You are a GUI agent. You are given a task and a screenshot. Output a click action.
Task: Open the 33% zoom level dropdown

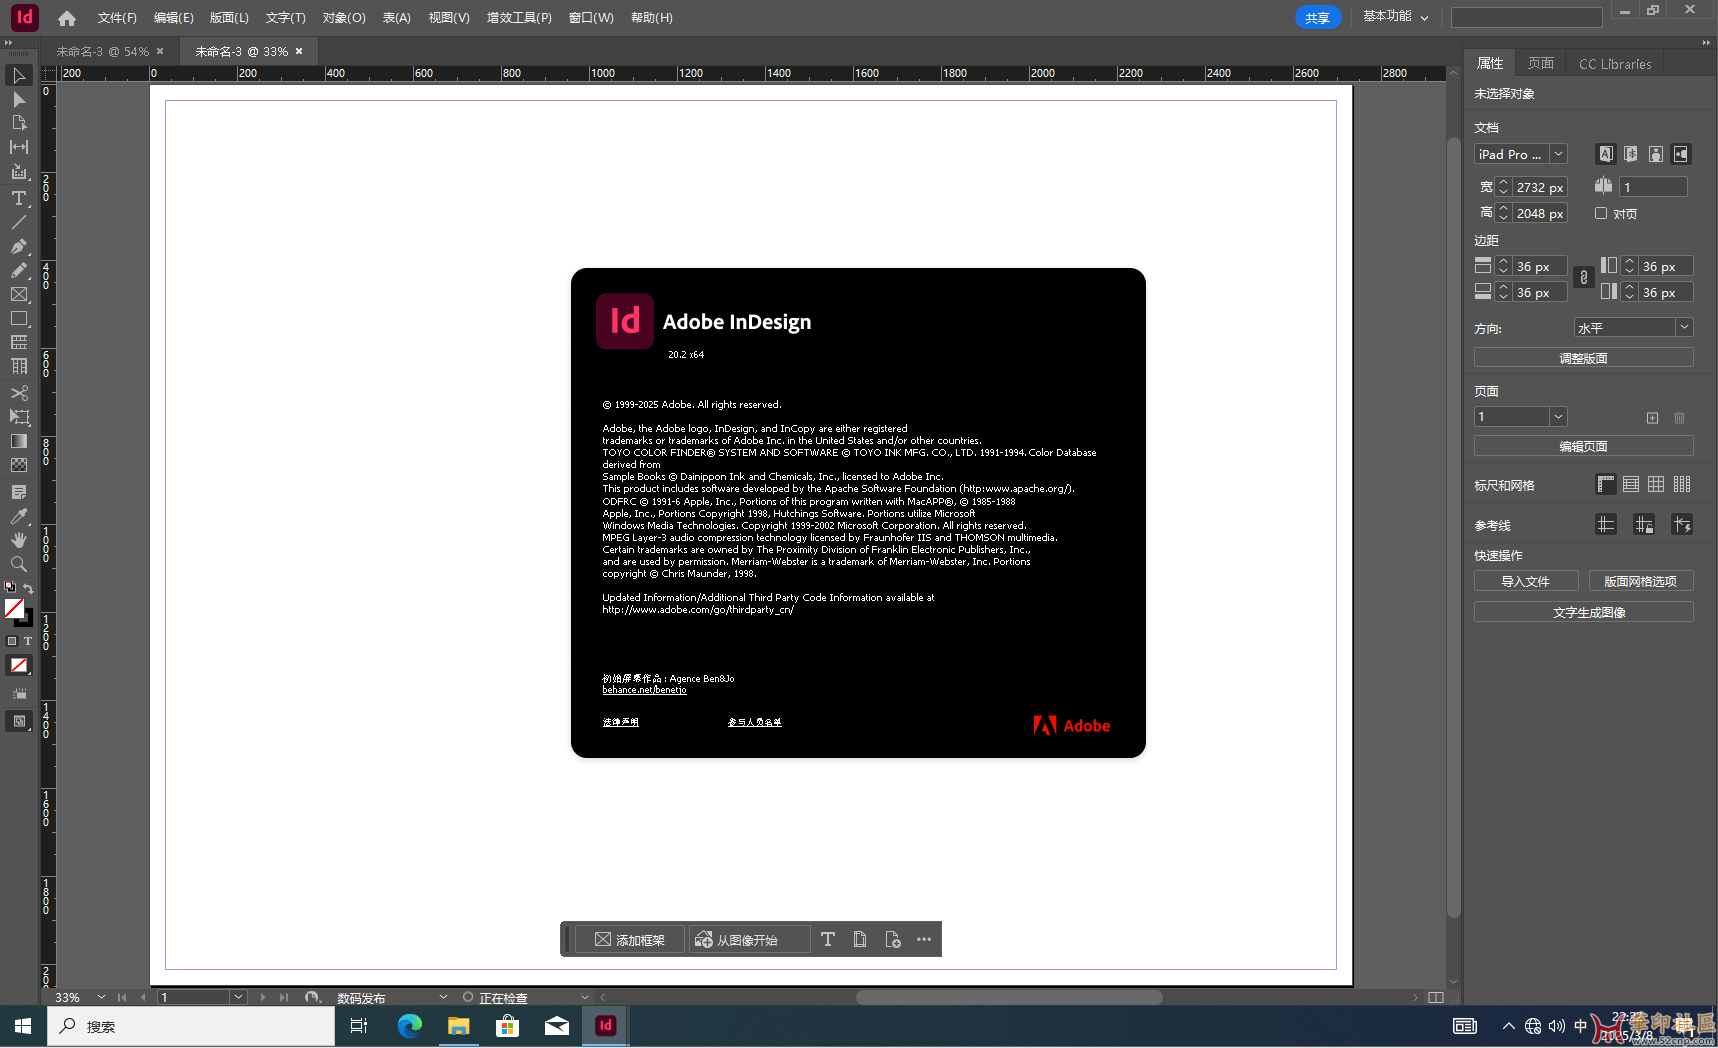101,997
